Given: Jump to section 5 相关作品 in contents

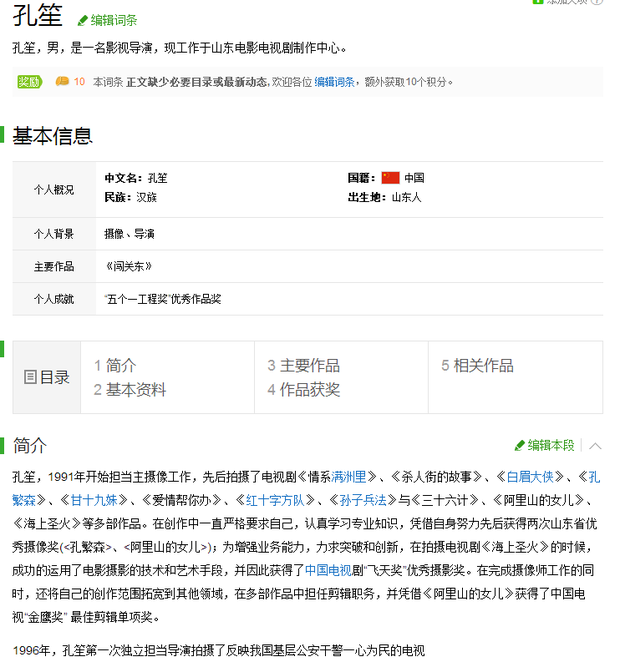Looking at the screenshot, I should click(x=478, y=365).
